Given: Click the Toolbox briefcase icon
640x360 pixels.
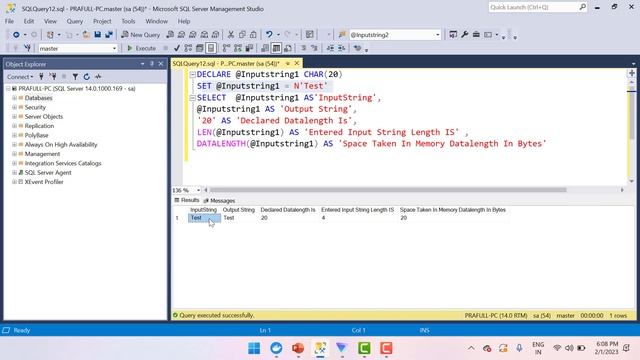Looking at the screenshot, I should coord(476,35).
